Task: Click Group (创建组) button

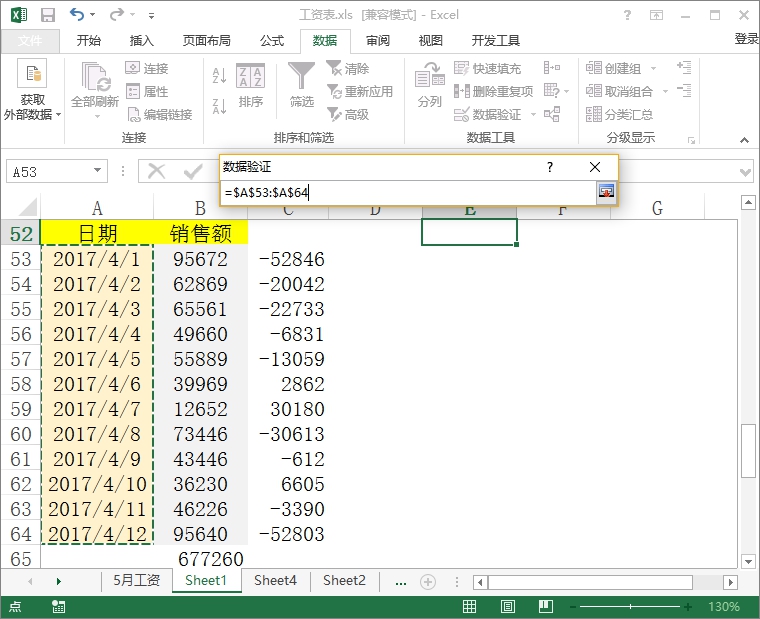Action: click(614, 68)
